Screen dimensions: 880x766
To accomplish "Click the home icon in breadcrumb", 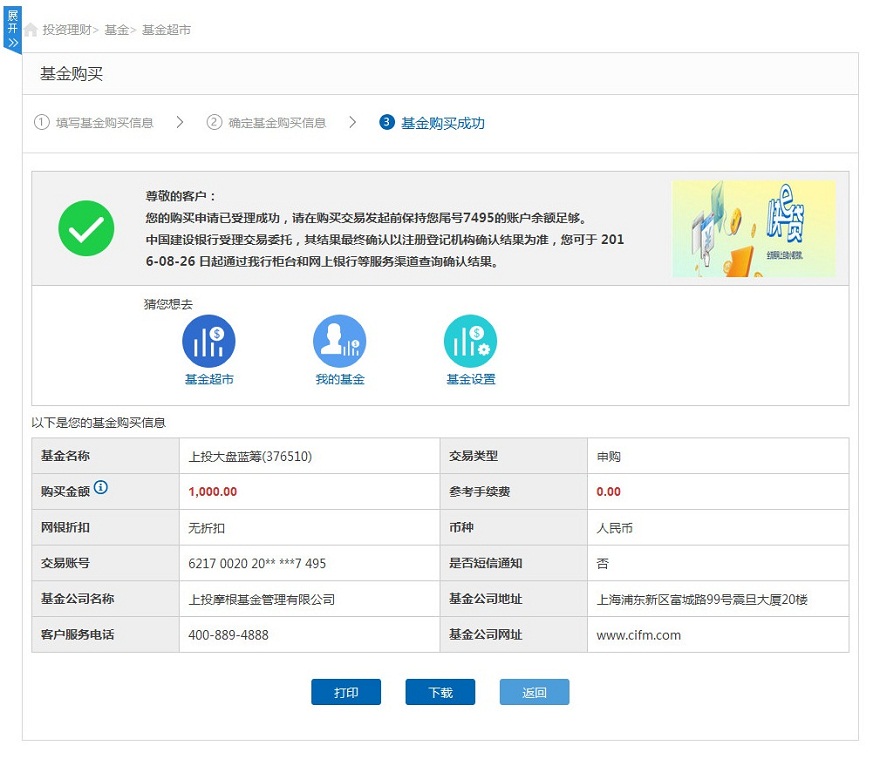I will click(x=31, y=30).
